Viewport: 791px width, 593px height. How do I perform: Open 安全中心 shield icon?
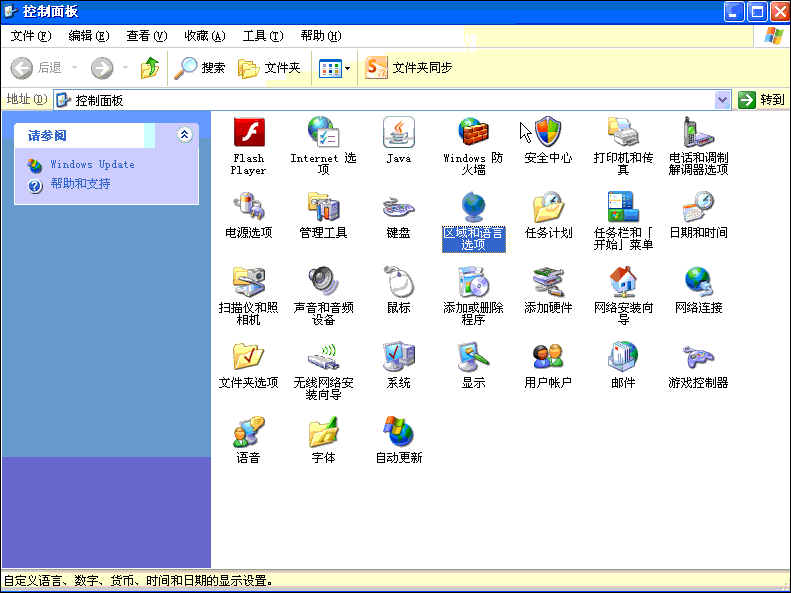tap(548, 133)
